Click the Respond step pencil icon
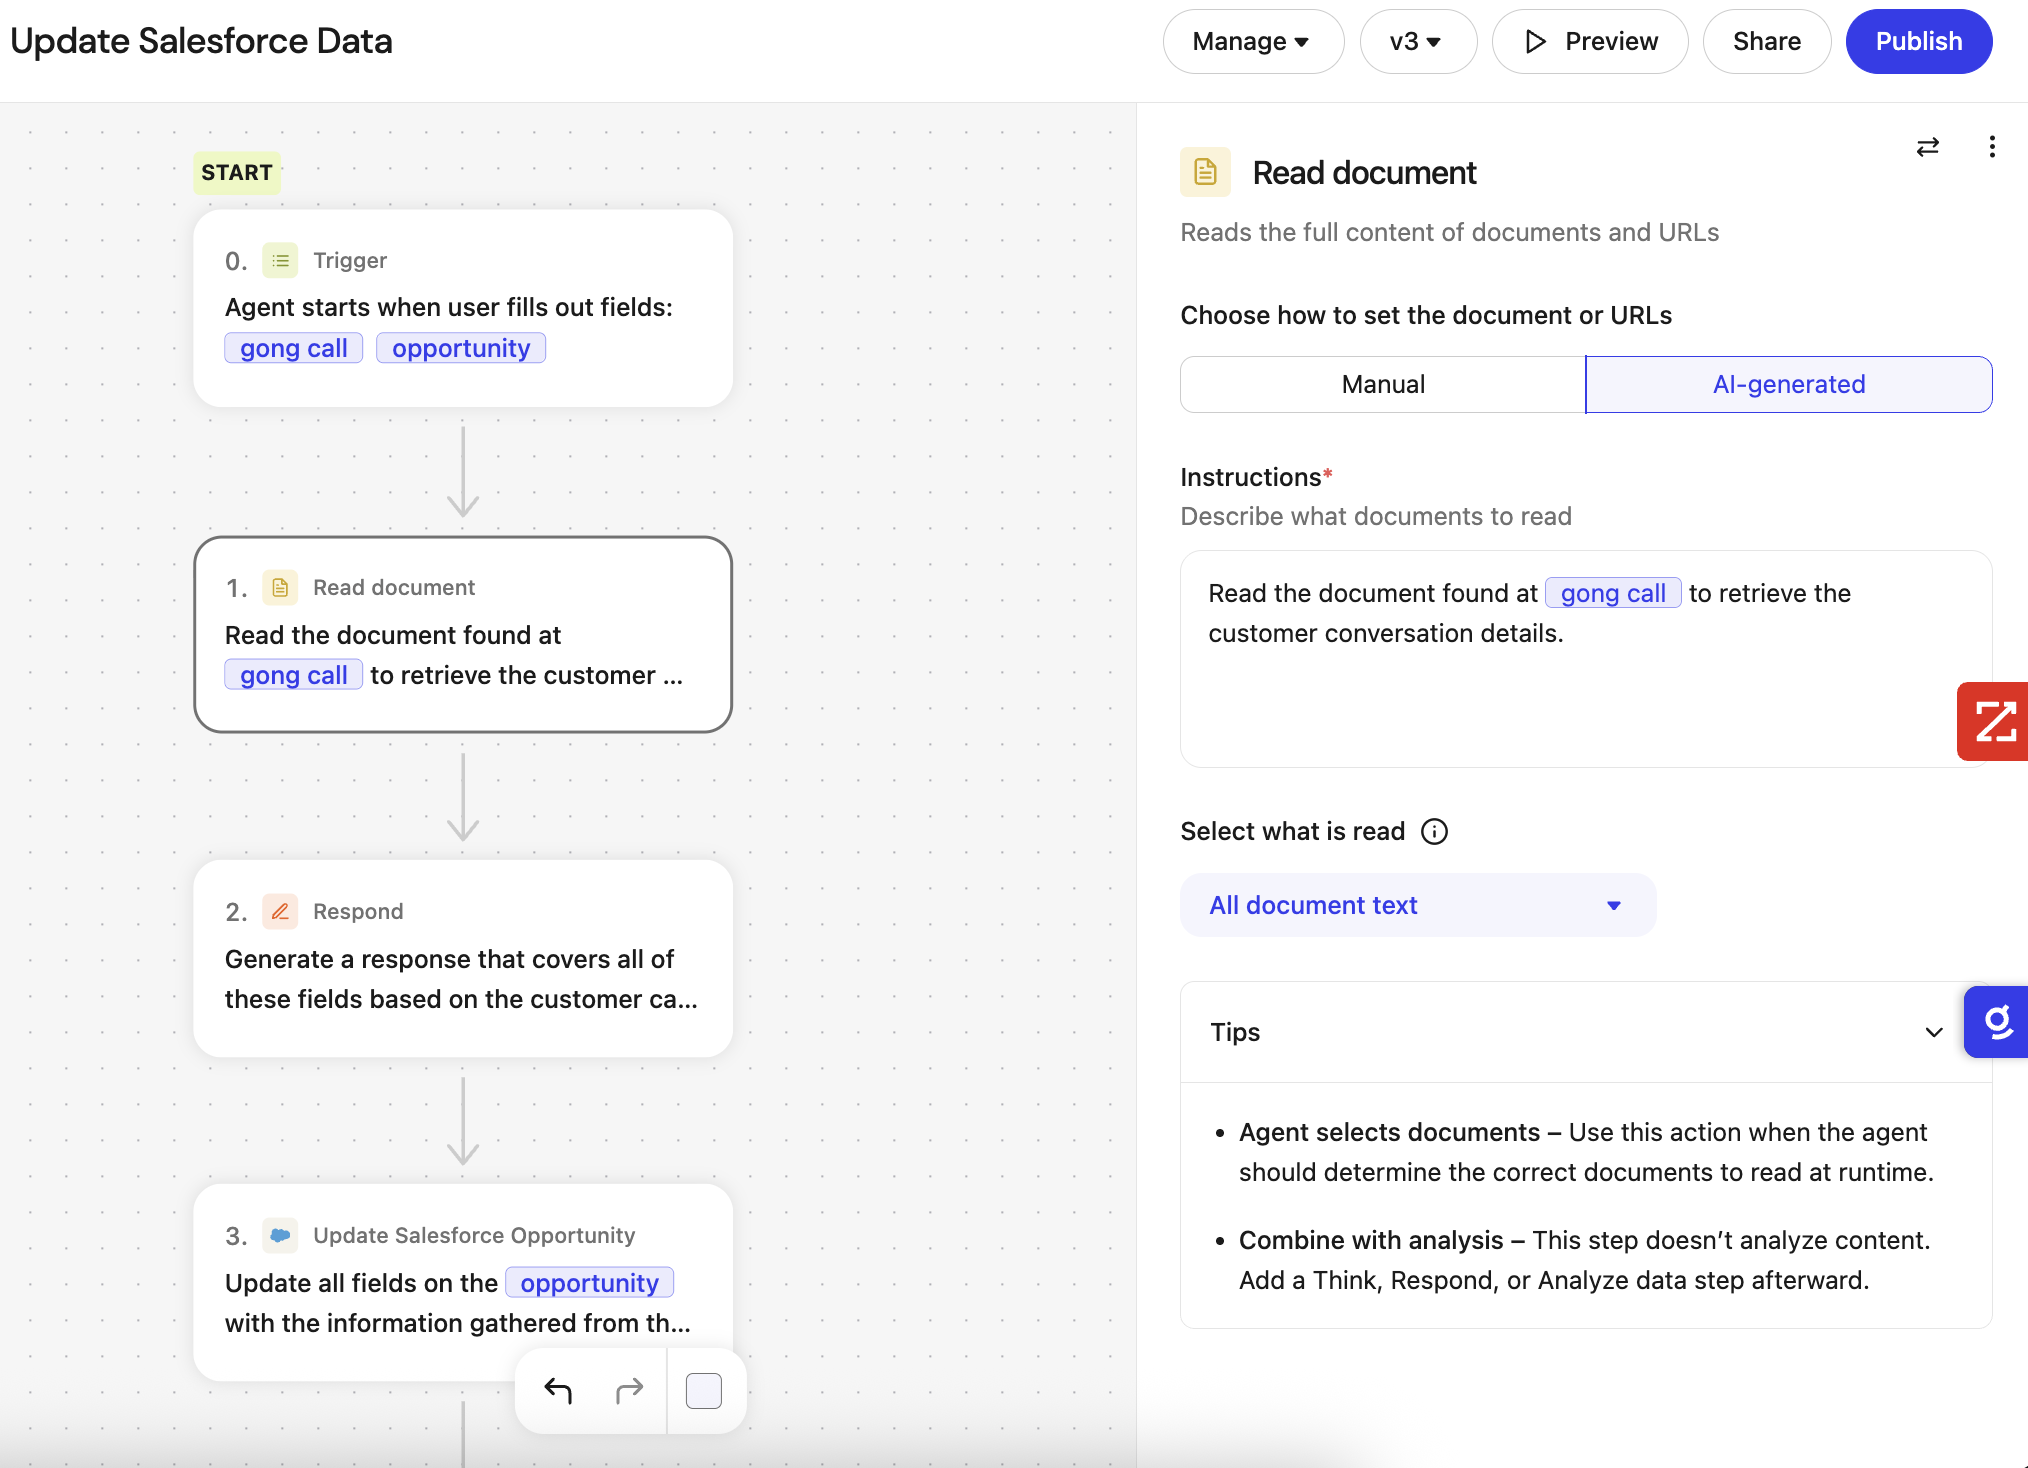 (x=280, y=911)
